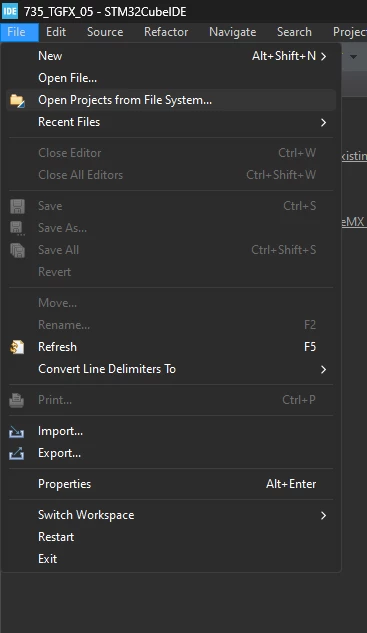Click the Save floppy disk icon

(17, 206)
